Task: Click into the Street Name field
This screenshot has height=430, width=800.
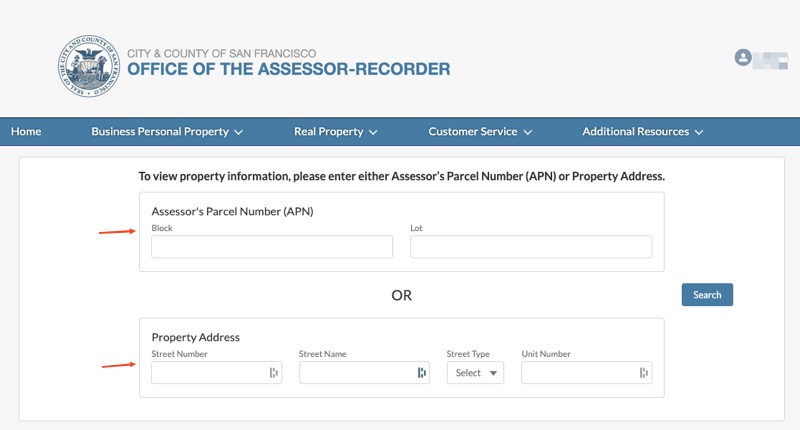Action: point(356,373)
